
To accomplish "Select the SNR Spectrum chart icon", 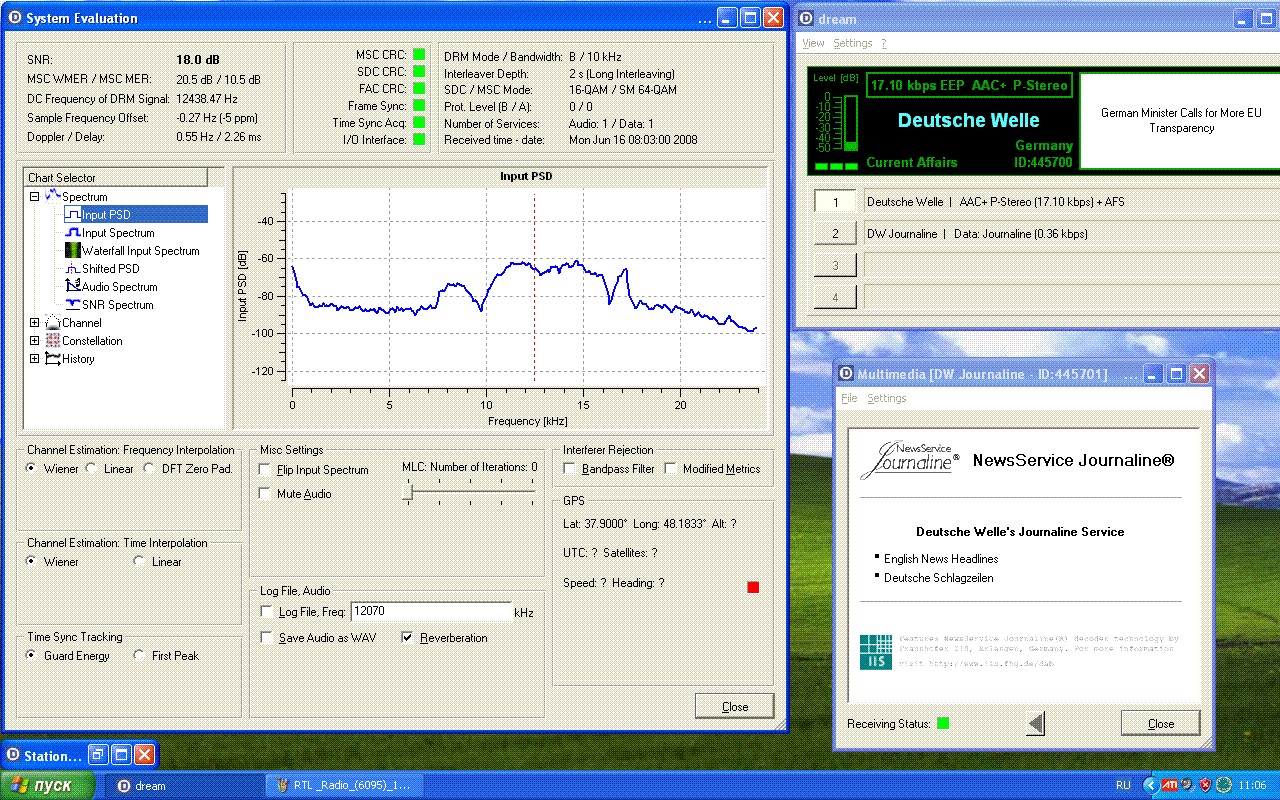I will tap(73, 304).
